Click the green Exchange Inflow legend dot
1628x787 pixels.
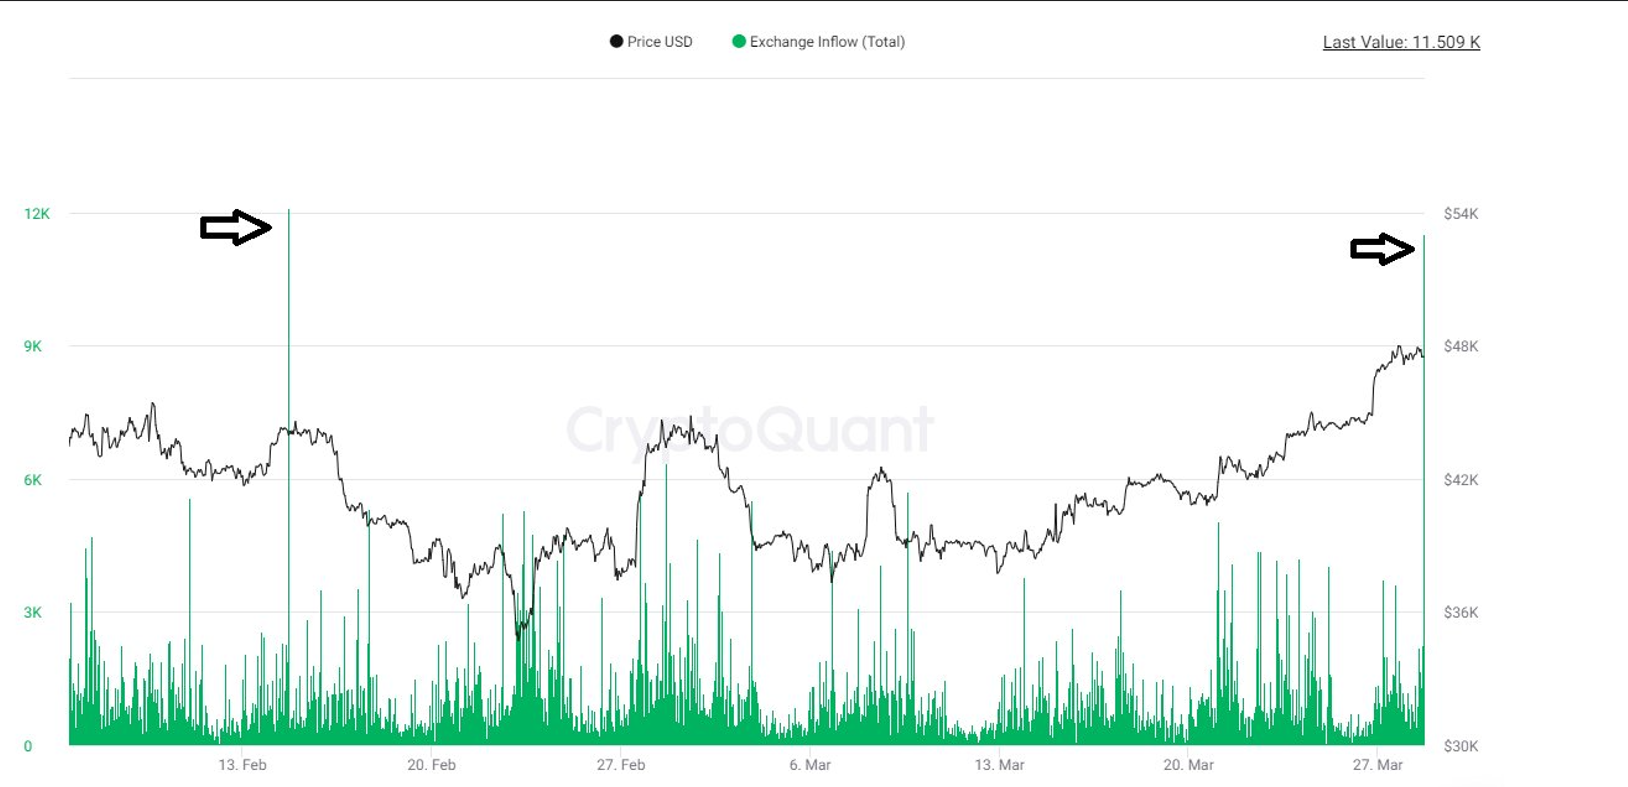click(739, 42)
